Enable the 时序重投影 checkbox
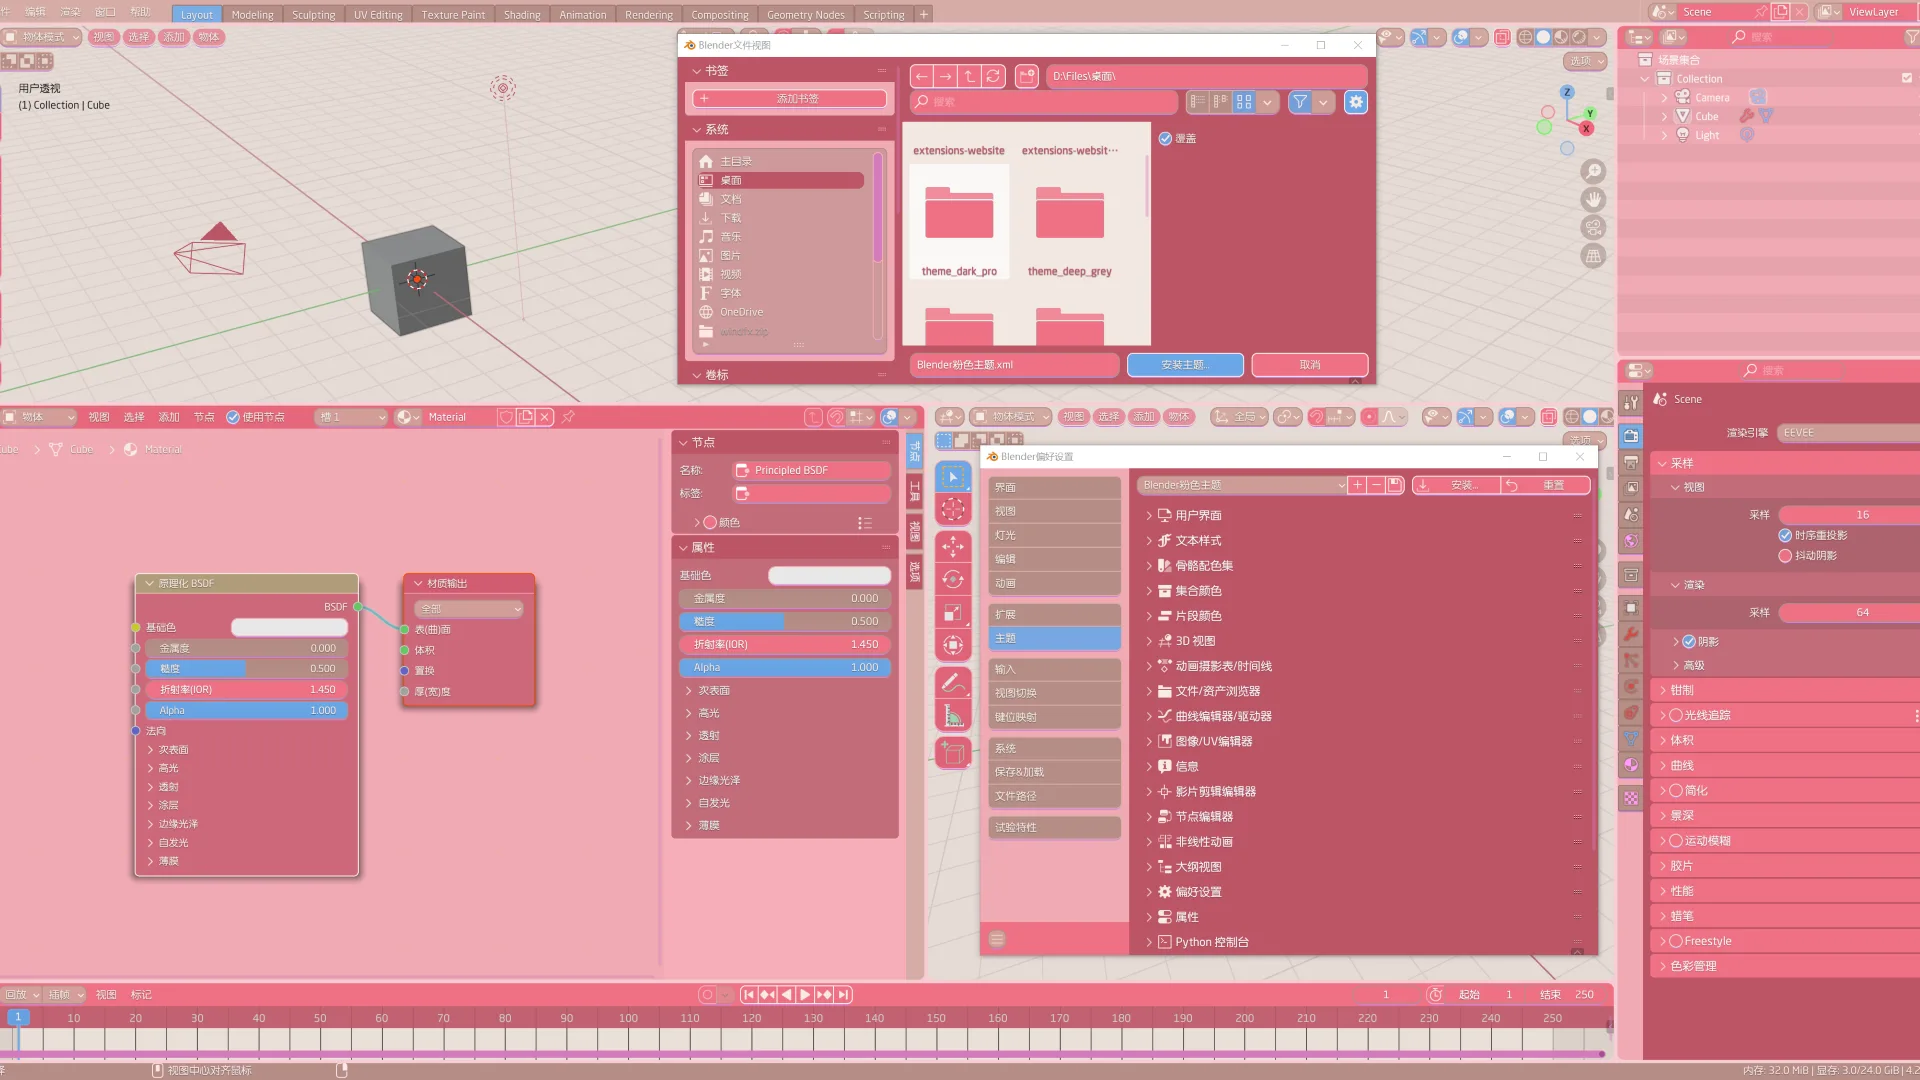Screen dimensions: 1920x1080 point(1785,536)
